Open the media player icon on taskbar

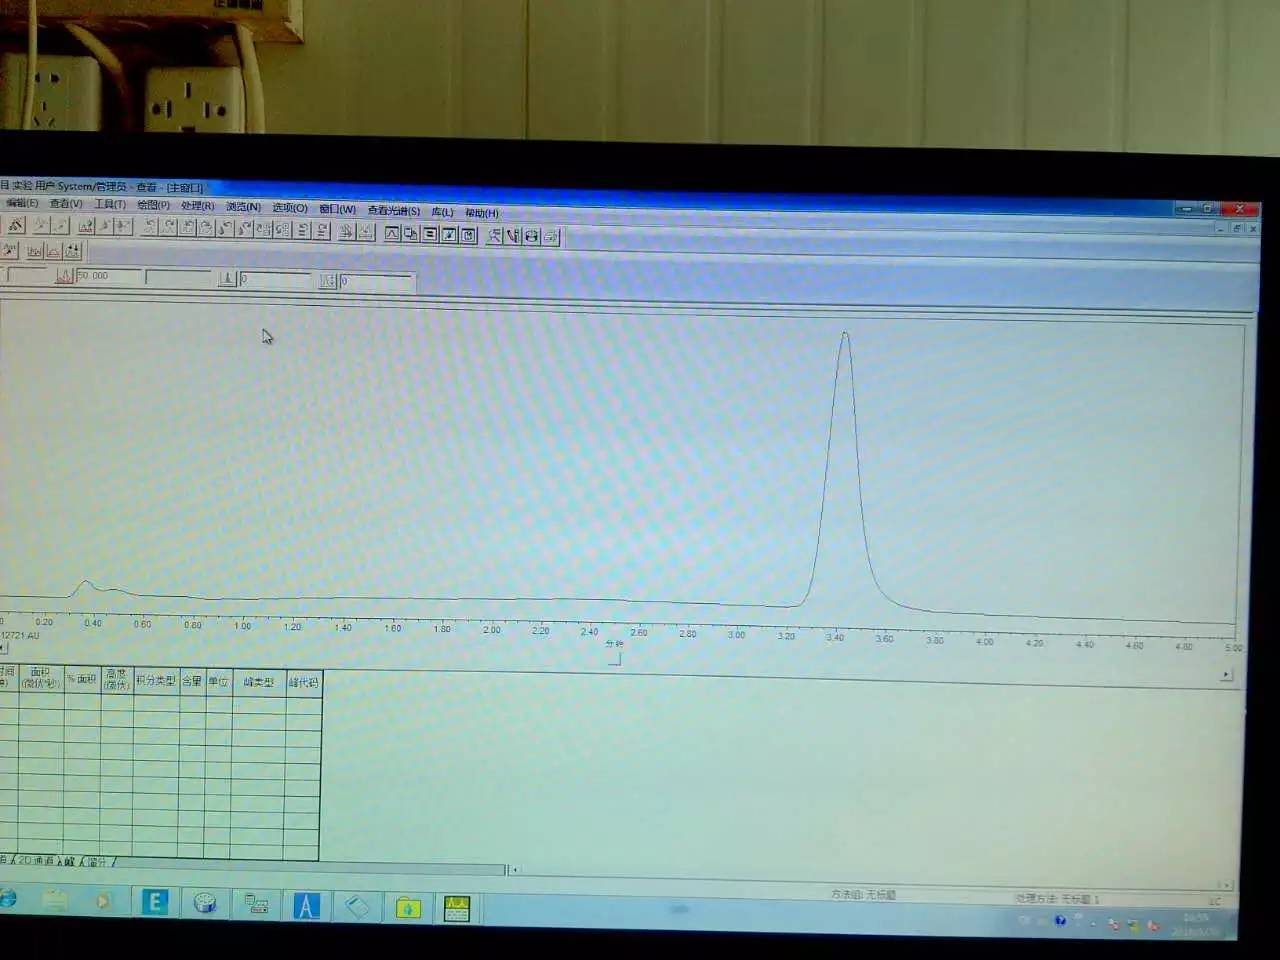click(103, 901)
